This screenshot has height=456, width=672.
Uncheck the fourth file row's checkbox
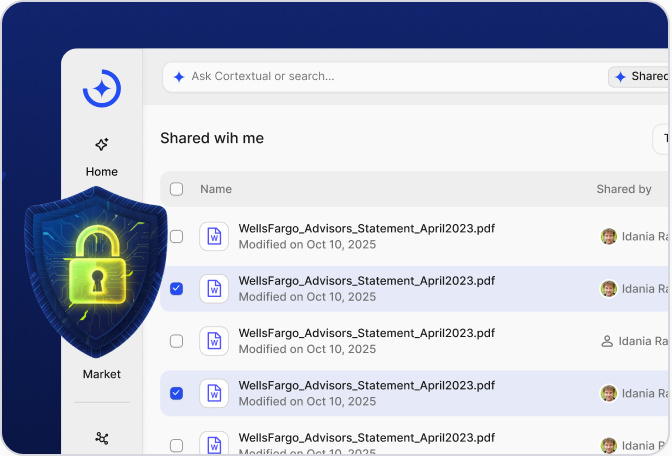pos(177,393)
